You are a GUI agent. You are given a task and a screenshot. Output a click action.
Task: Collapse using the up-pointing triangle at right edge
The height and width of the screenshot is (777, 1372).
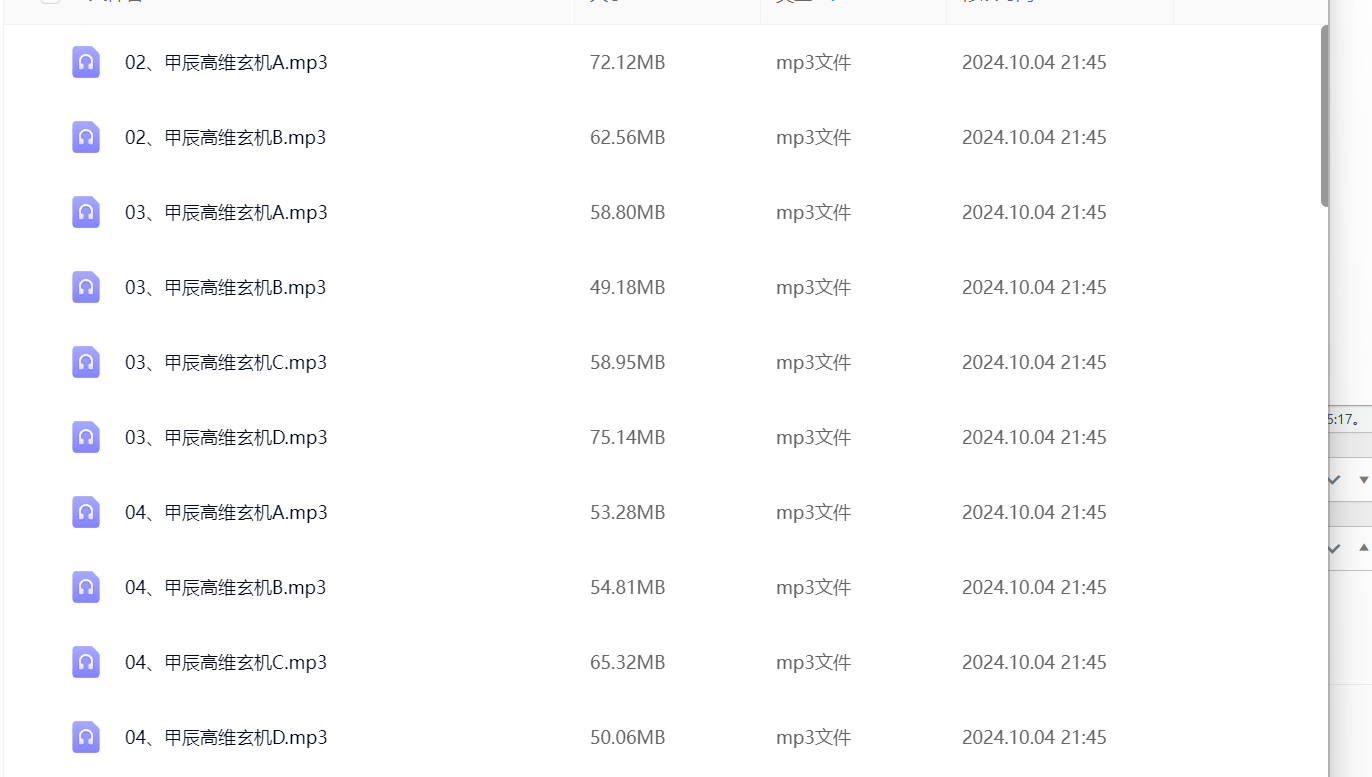[1363, 548]
